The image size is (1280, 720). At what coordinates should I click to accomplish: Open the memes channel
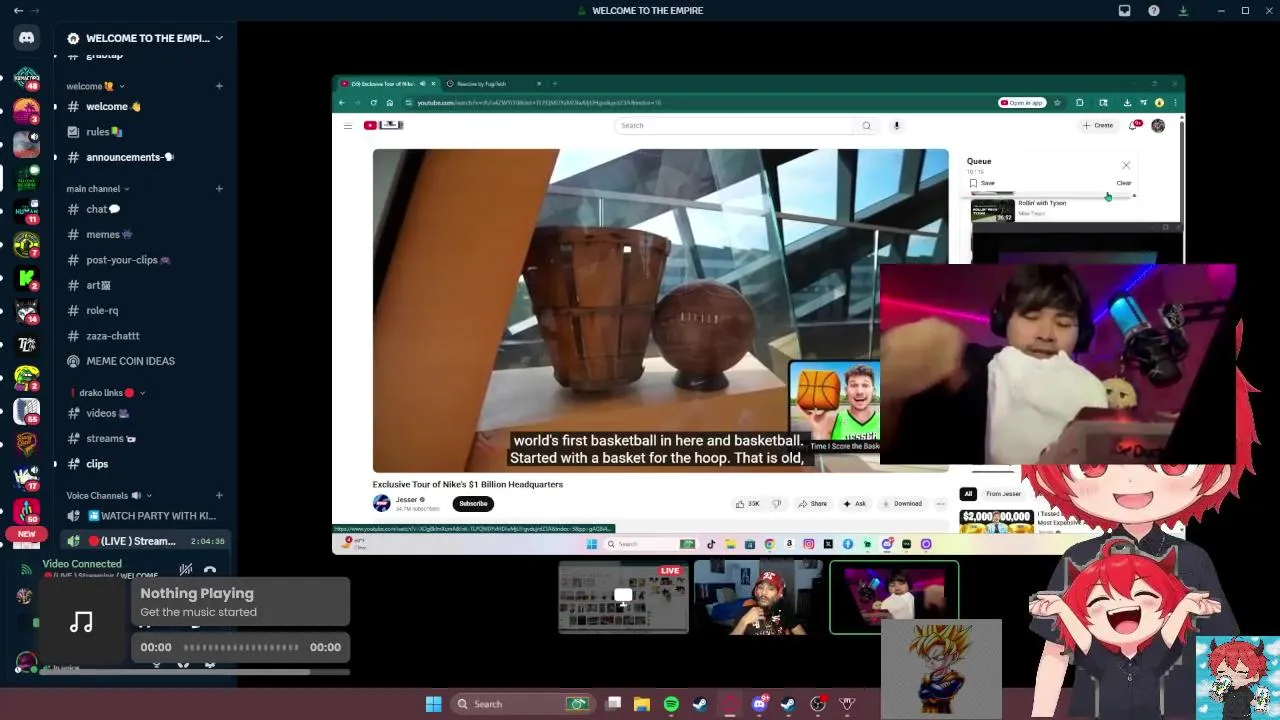tap(144, 234)
